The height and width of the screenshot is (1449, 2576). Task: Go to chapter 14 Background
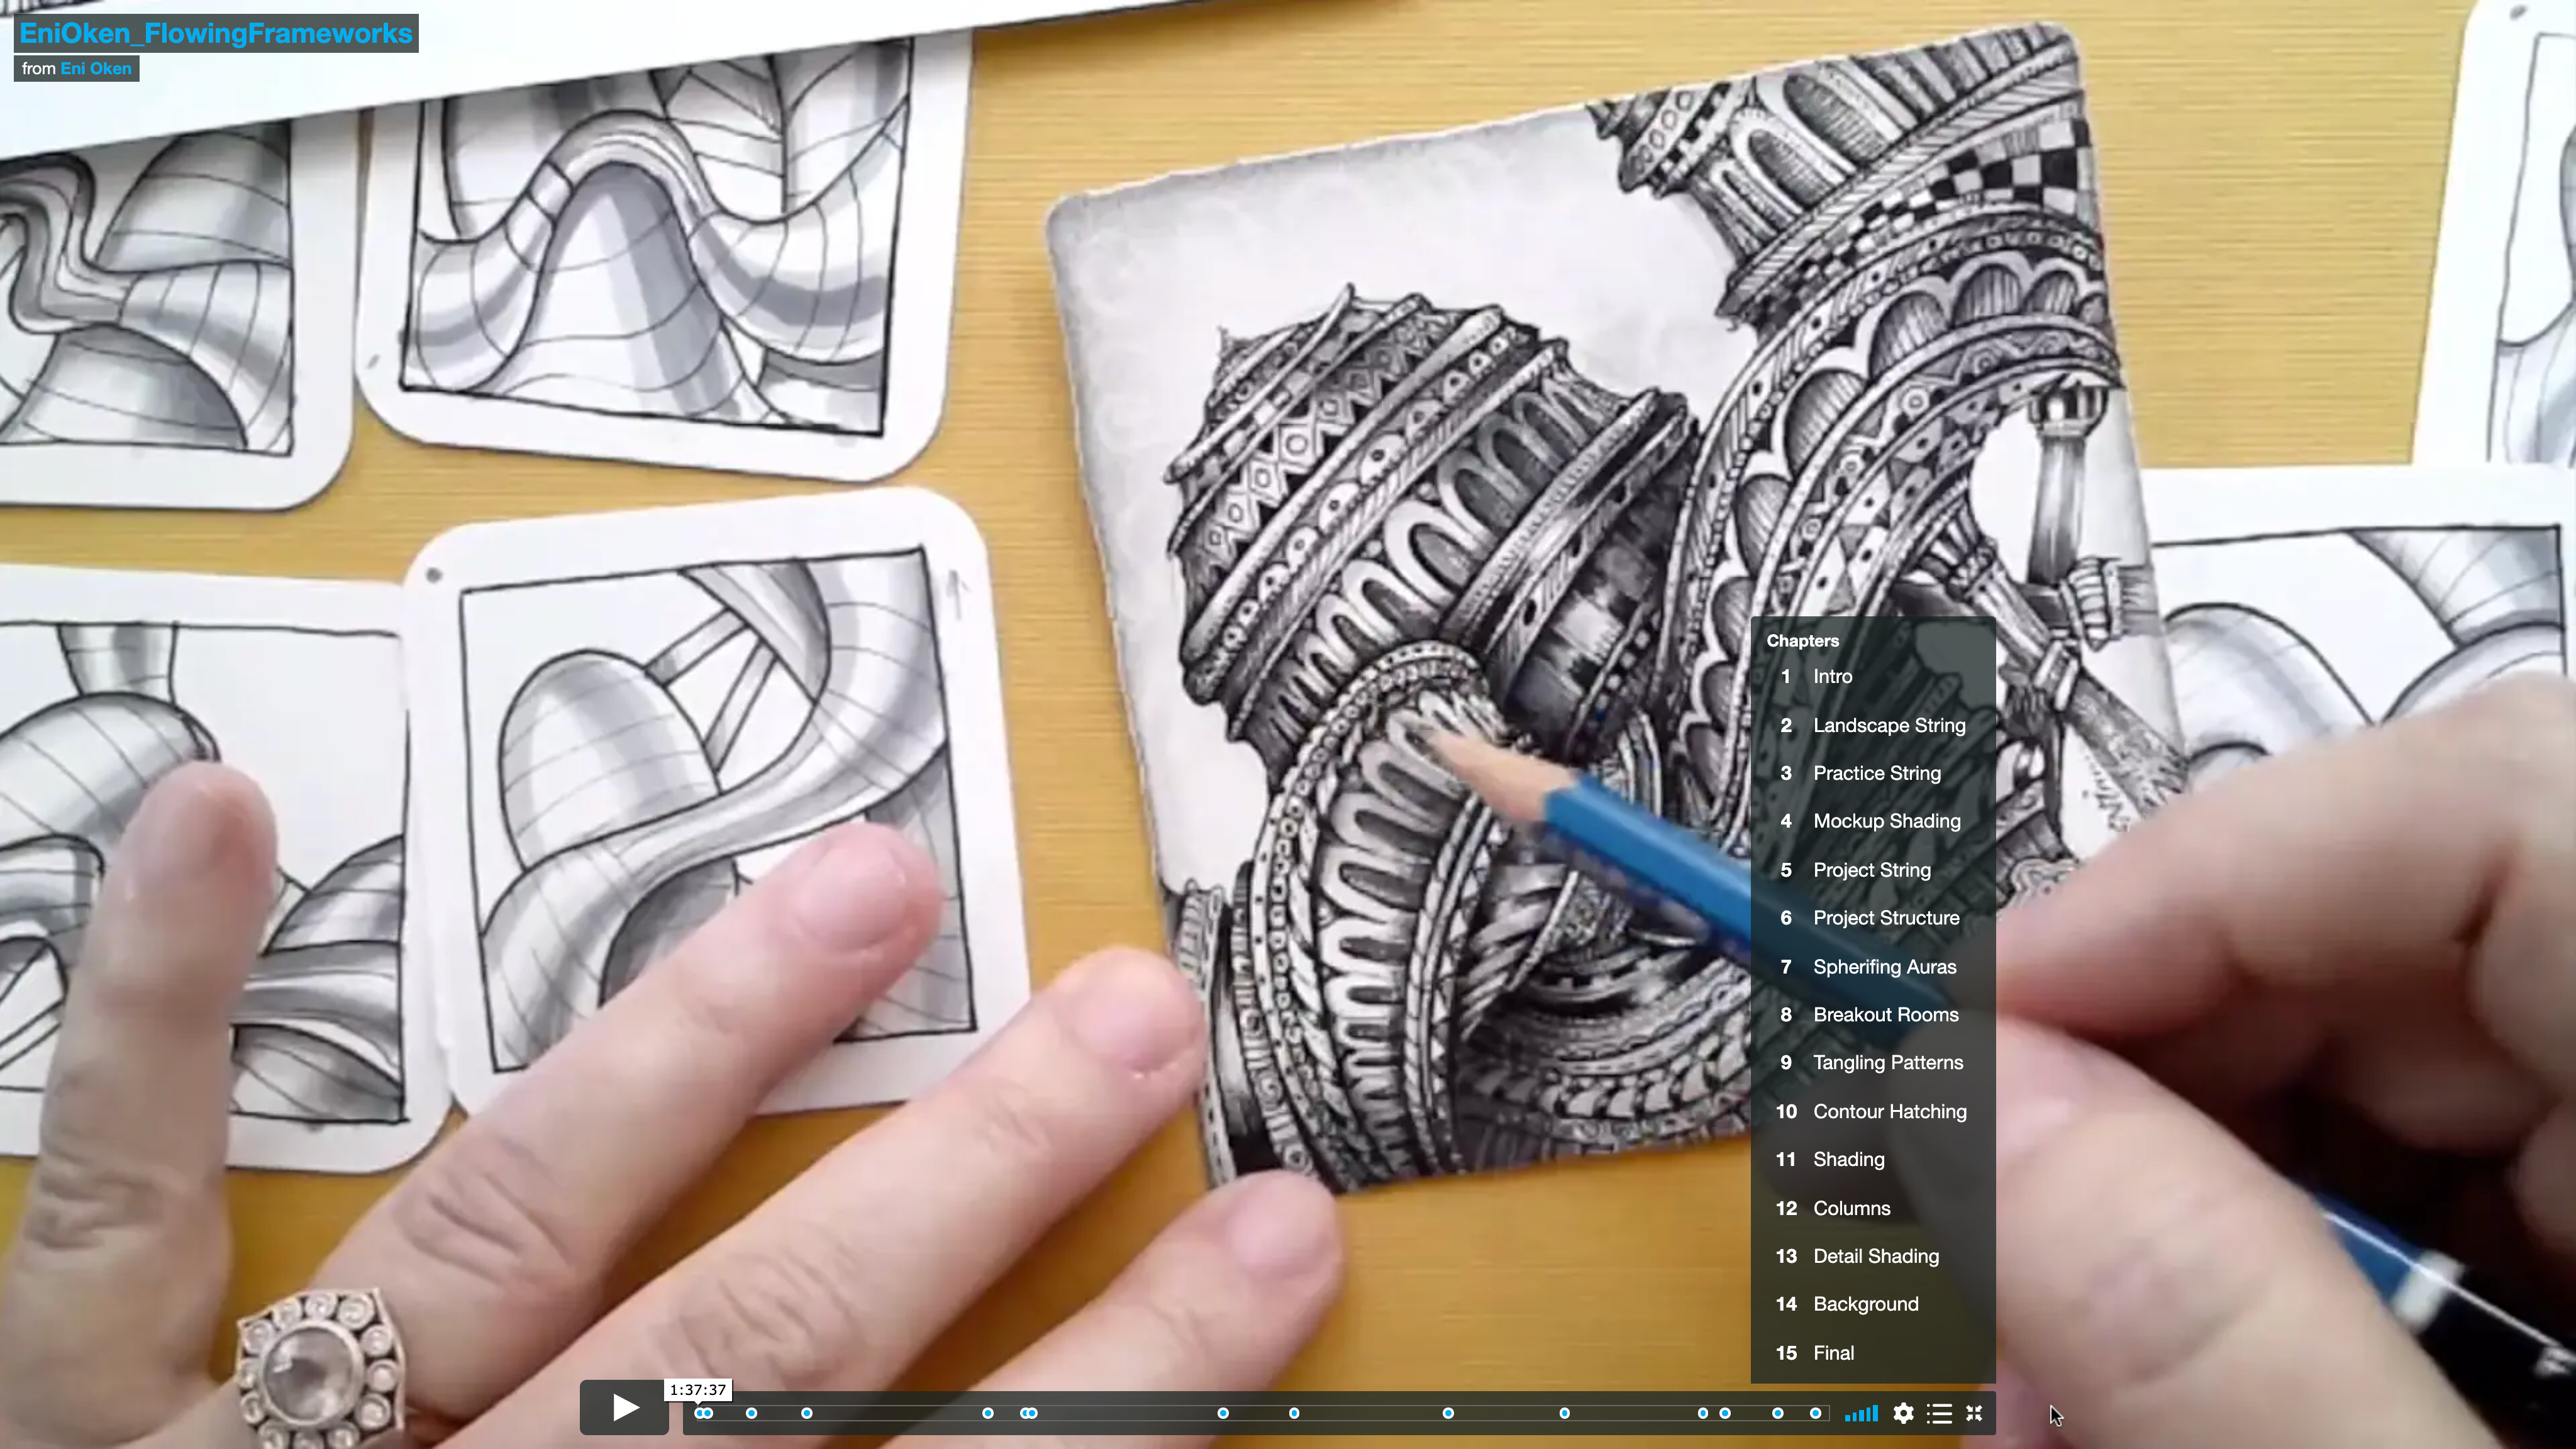pos(1873,1304)
